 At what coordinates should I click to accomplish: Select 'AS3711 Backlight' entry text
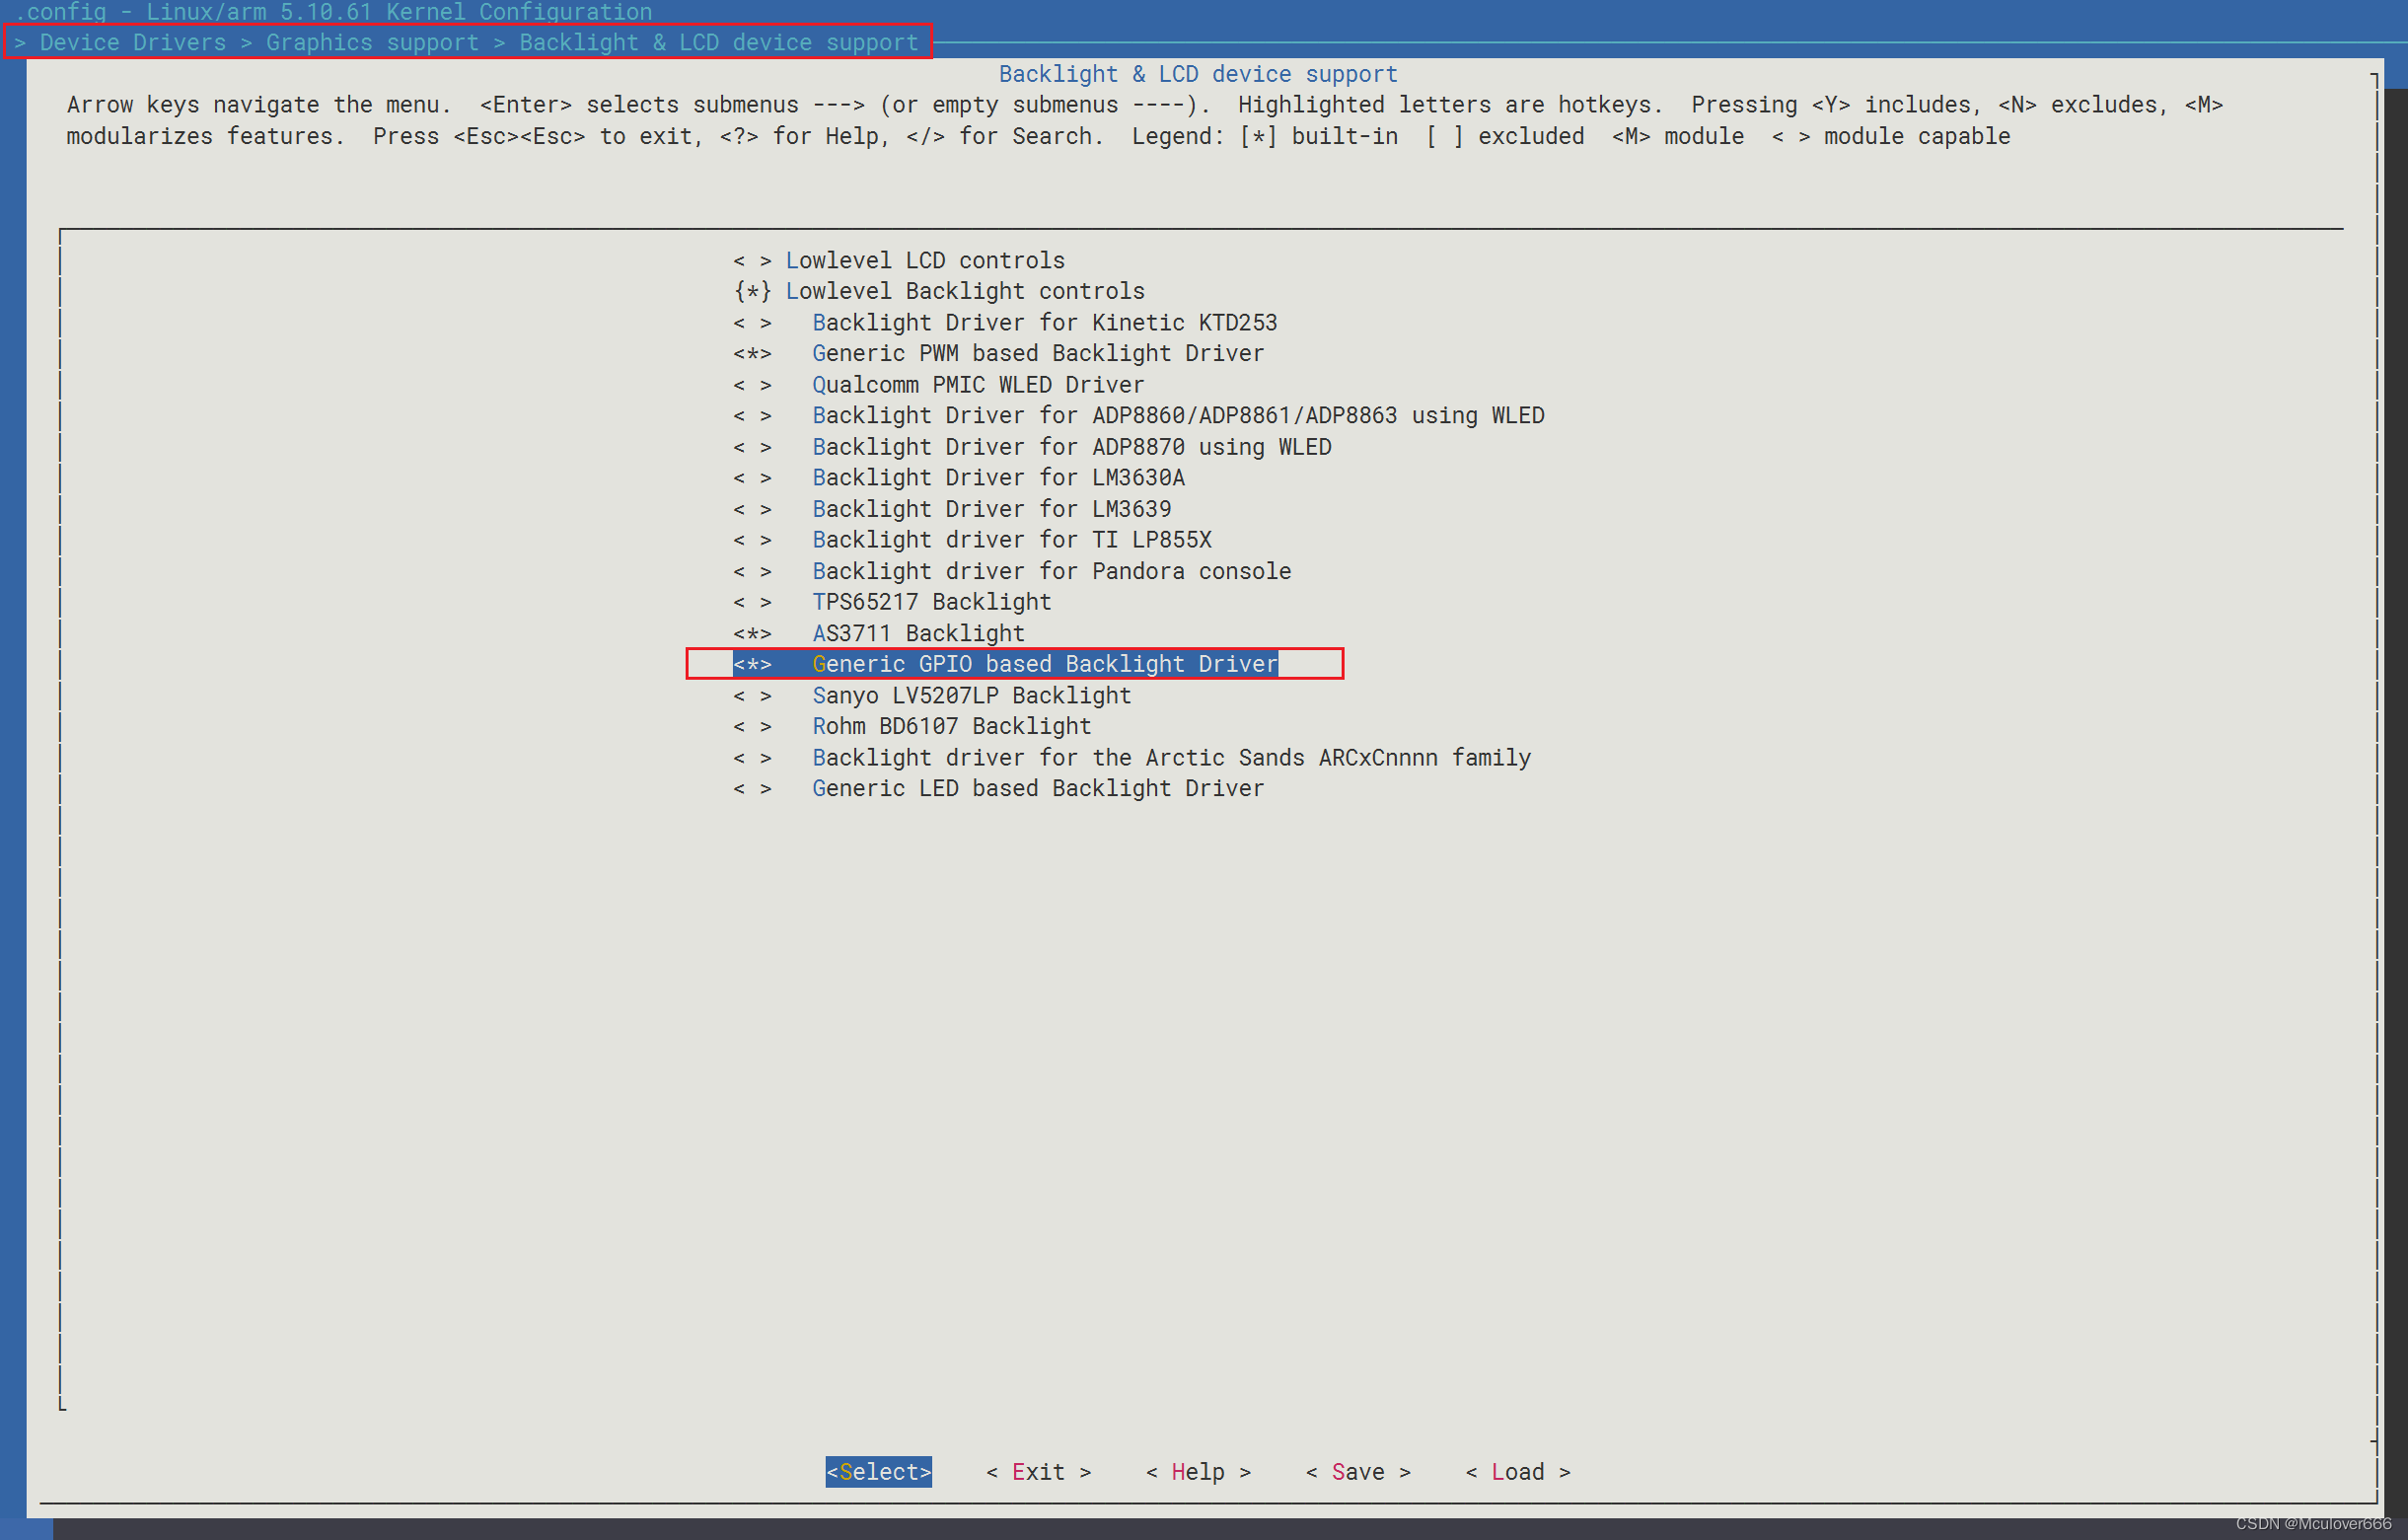pos(918,634)
